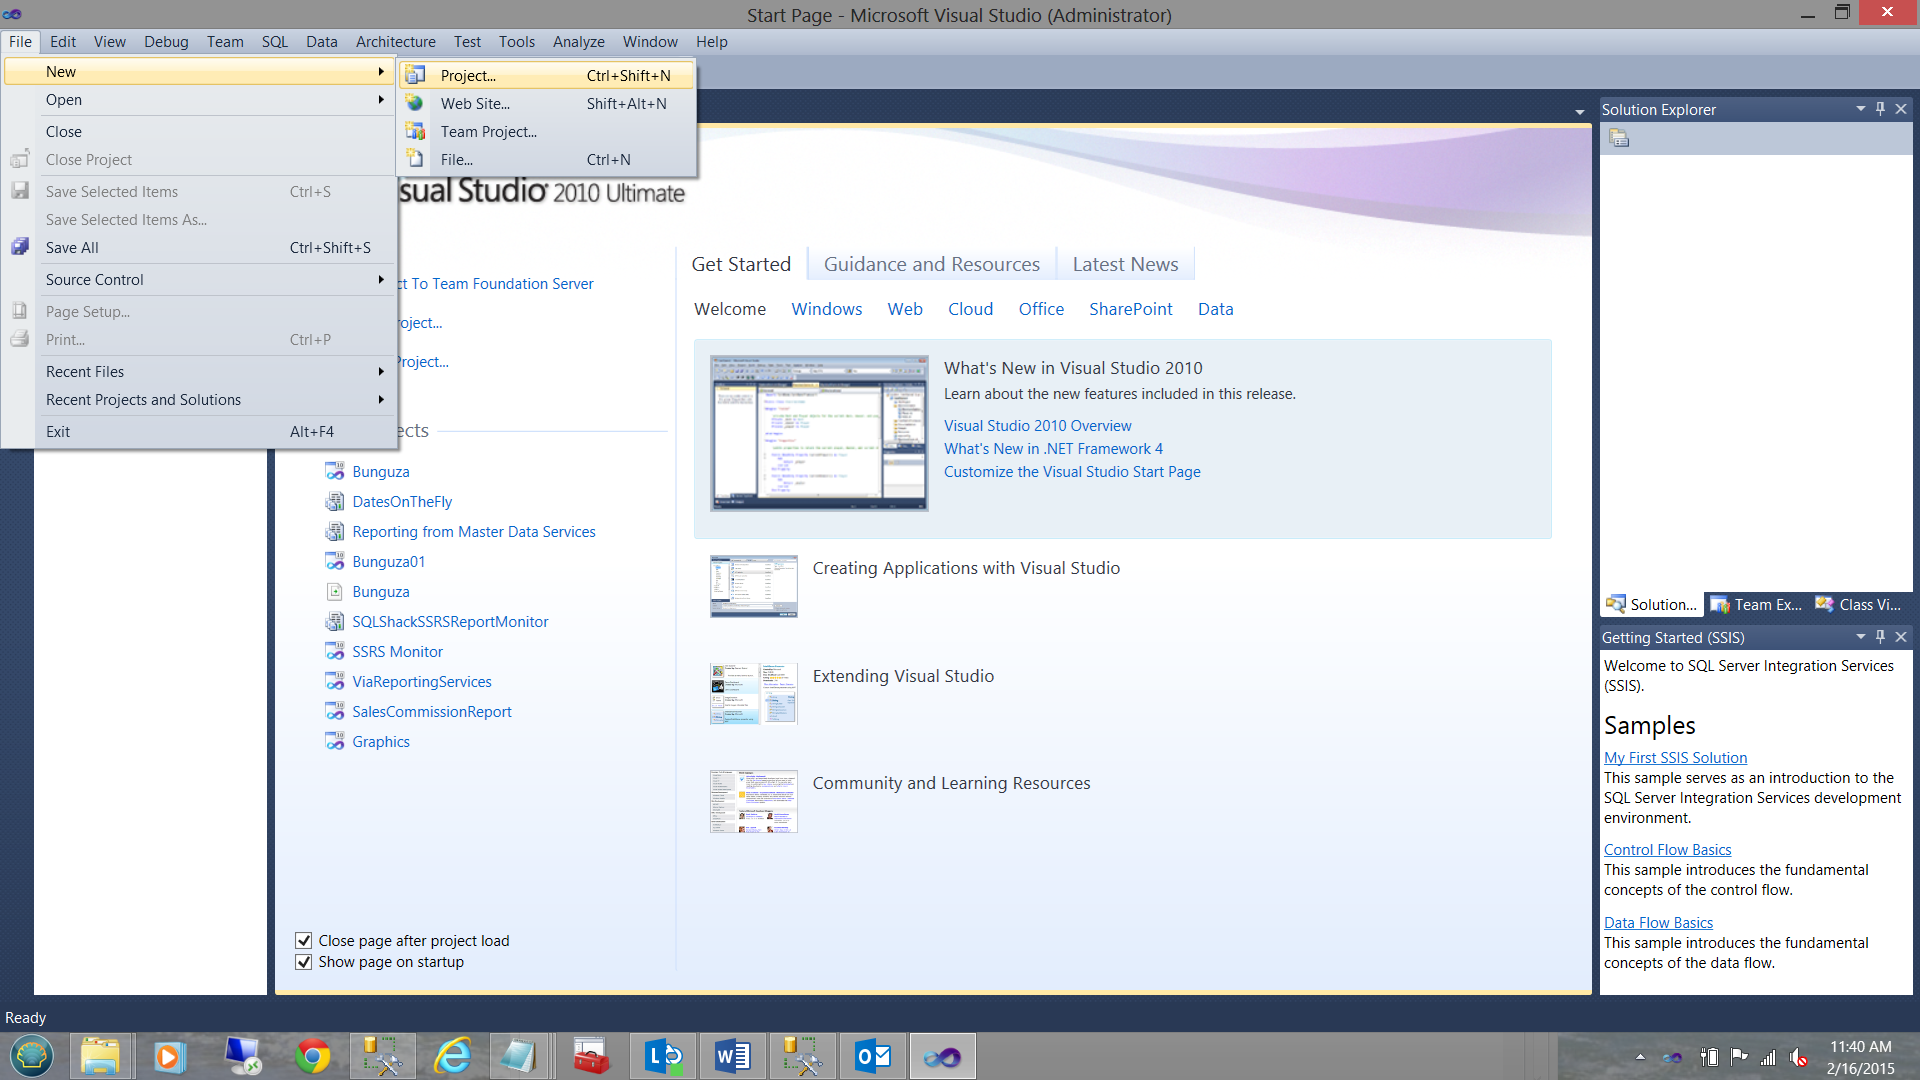Open the DatesOnTheFly recent project icon
Viewport: 1920px width, 1080px height.
pos(335,502)
